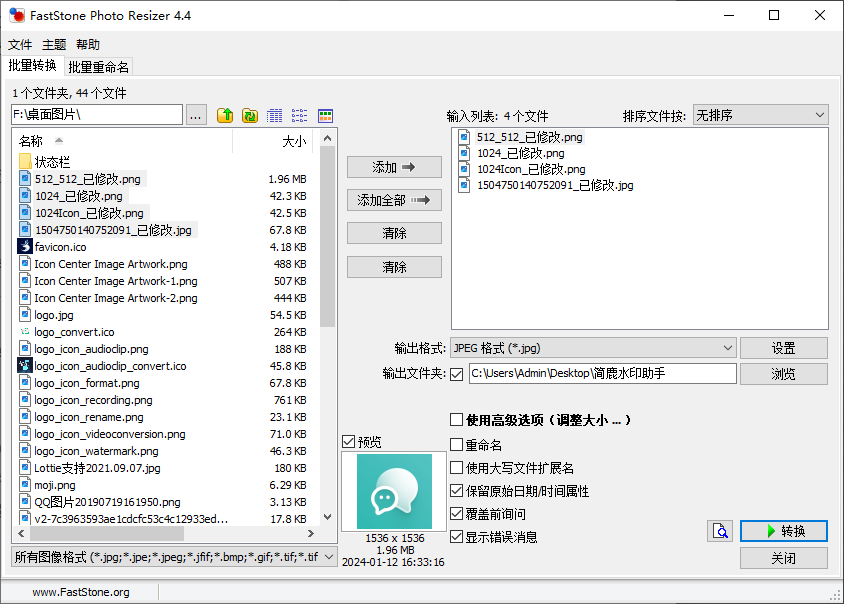Switch file list to details view
This screenshot has width=844, height=604.
[x=275, y=116]
